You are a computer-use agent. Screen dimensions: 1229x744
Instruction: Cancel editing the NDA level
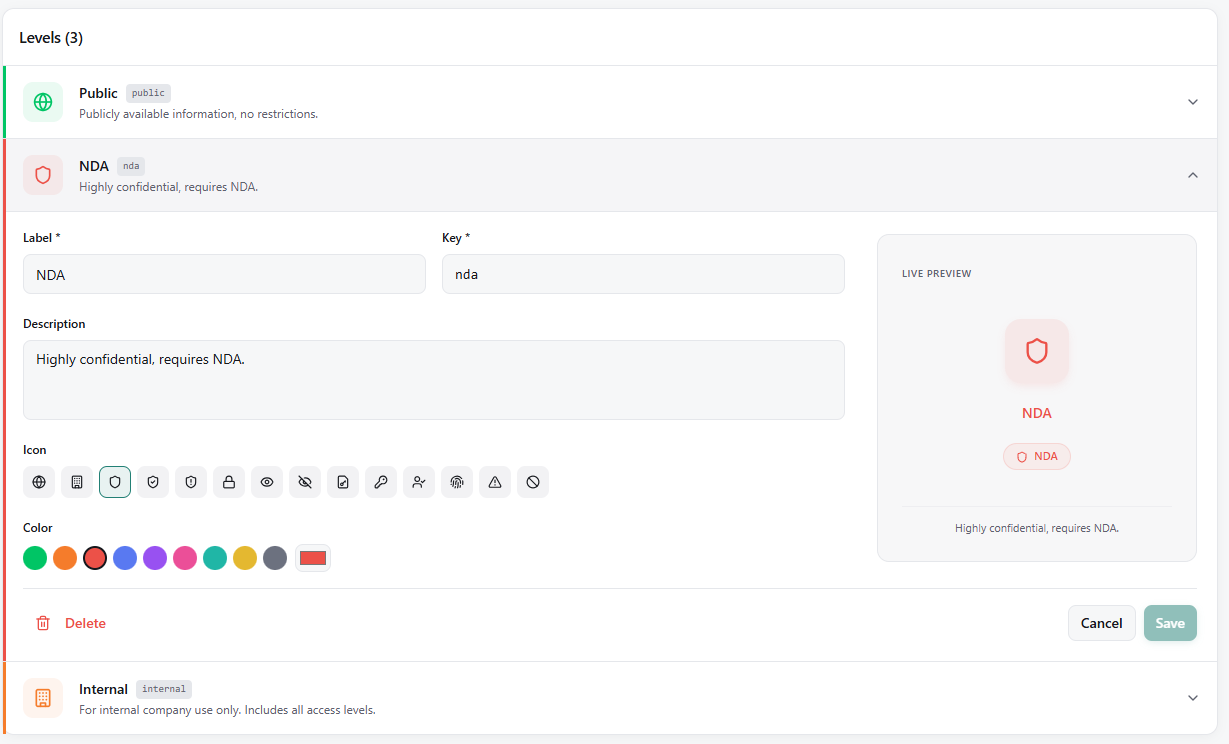[x=1101, y=623]
